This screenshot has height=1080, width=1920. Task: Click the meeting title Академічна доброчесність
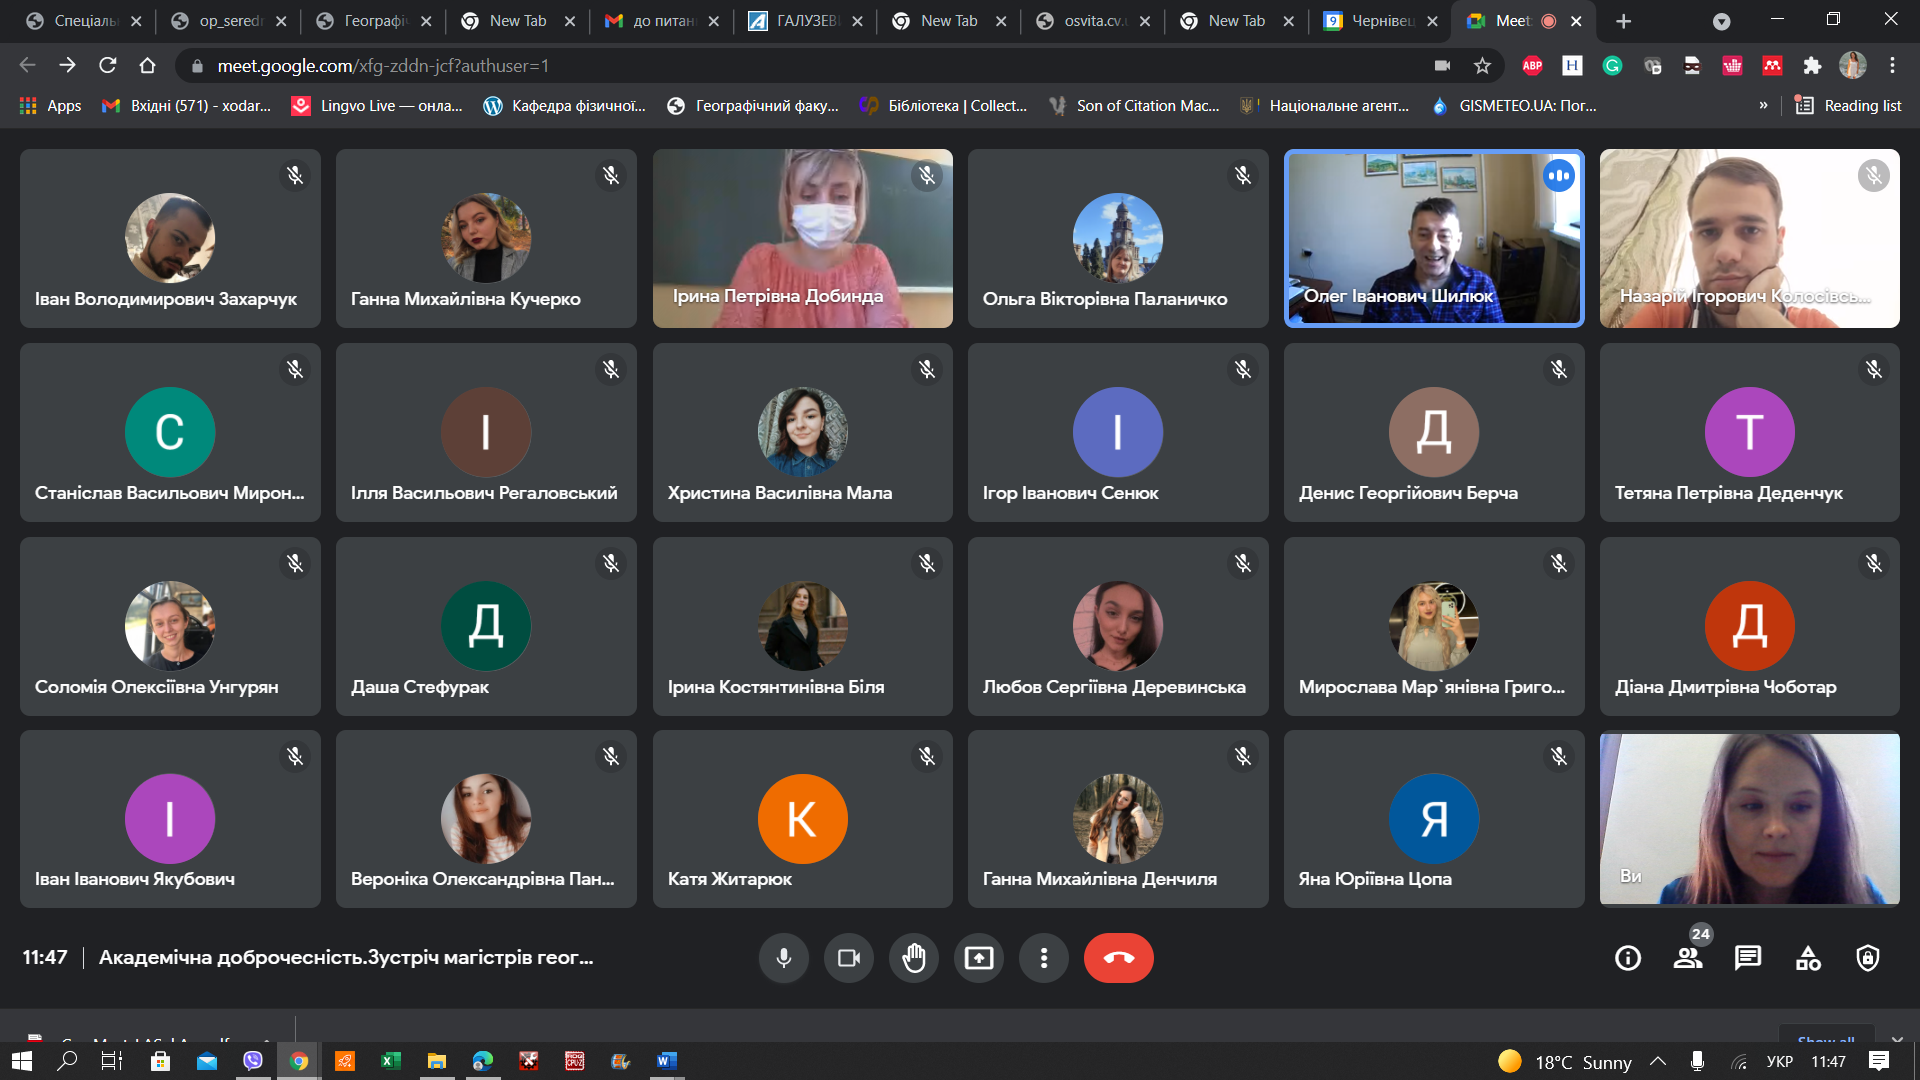click(x=346, y=957)
